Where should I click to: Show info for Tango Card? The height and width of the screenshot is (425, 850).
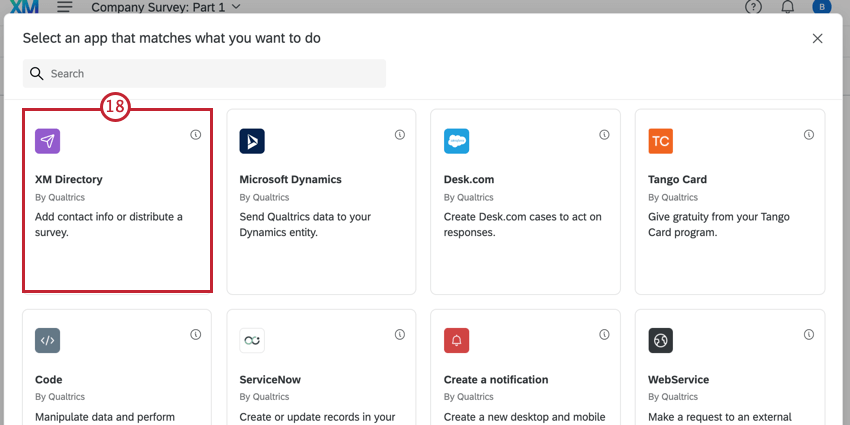click(809, 134)
